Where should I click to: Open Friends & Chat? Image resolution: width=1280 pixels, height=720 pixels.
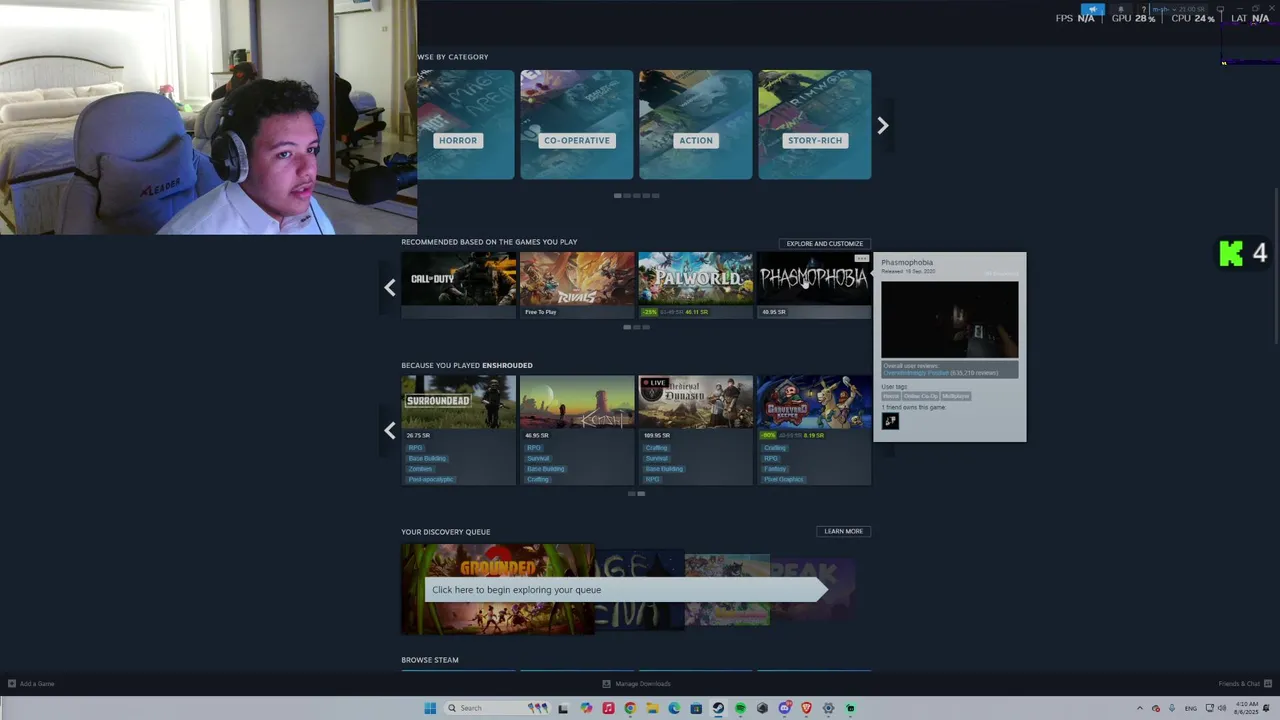click(1243, 684)
